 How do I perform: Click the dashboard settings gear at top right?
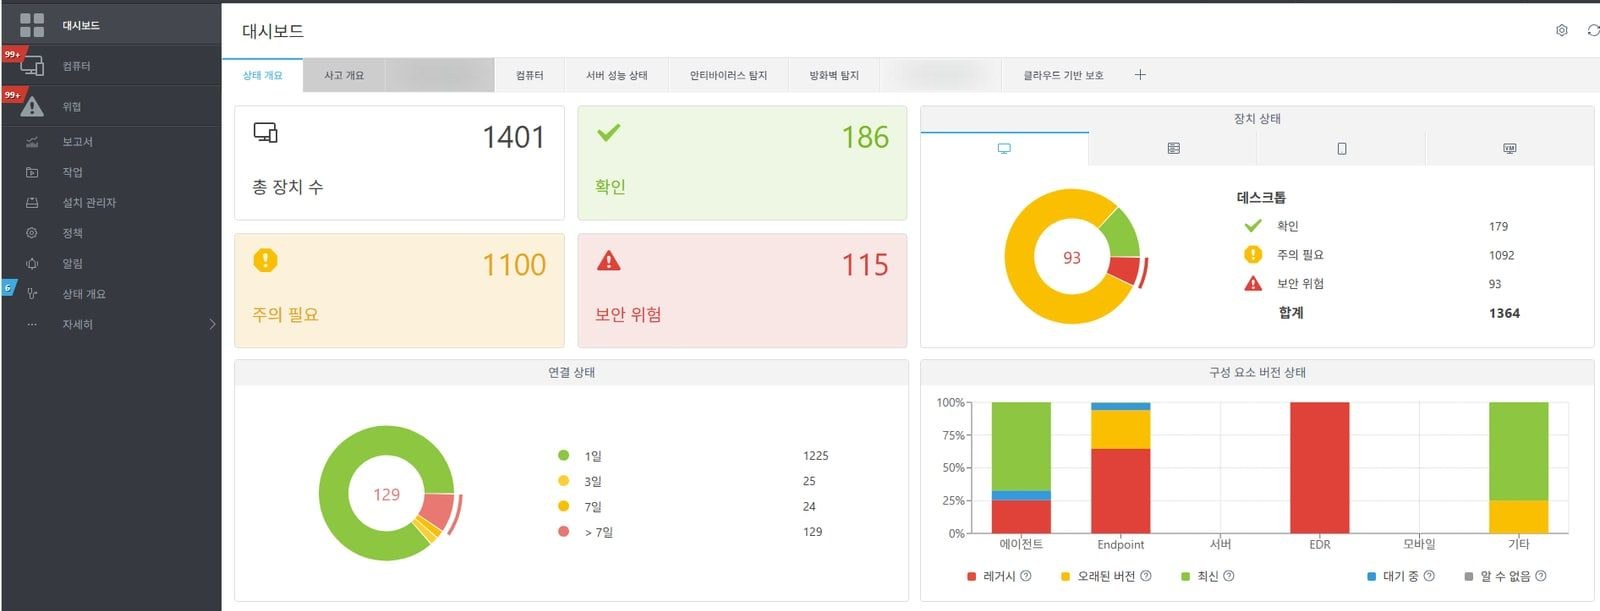tap(1562, 31)
